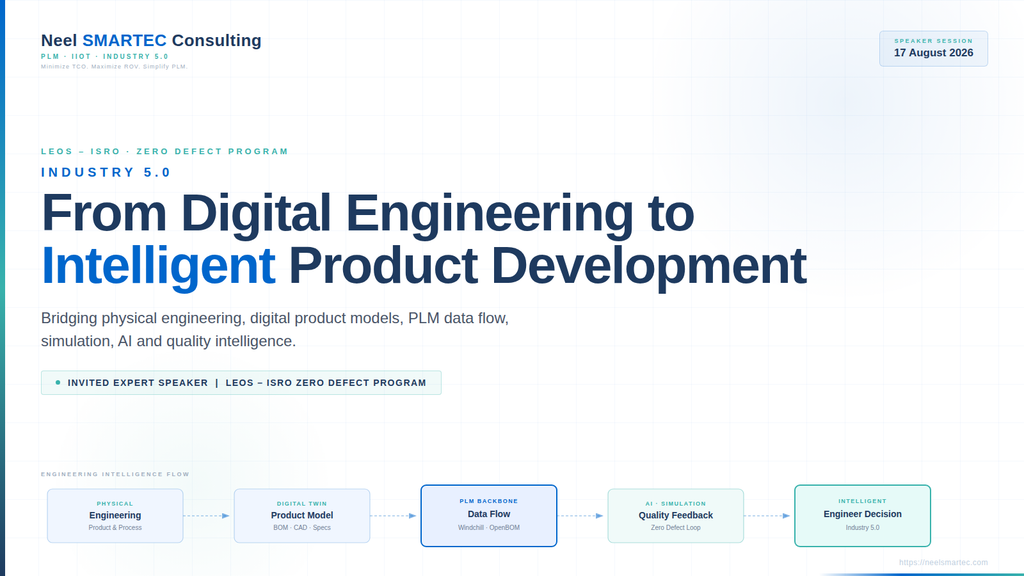Select the Invited Expert Speaker badge
Viewport: 1024px width, 576px height.
241,383
